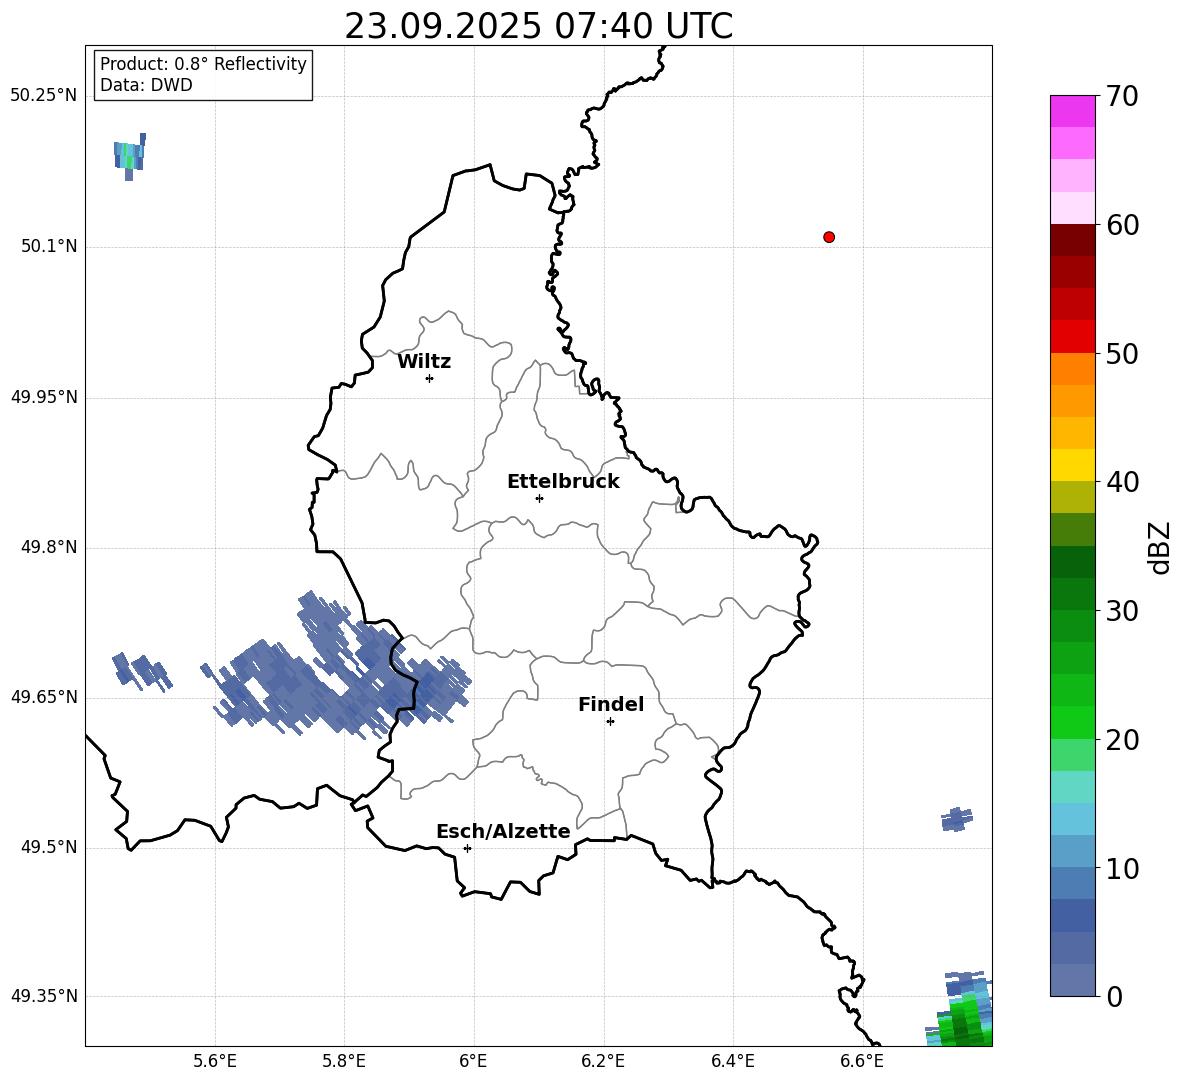
Task: Click the 6°E longitude label
Action: coord(473,1061)
